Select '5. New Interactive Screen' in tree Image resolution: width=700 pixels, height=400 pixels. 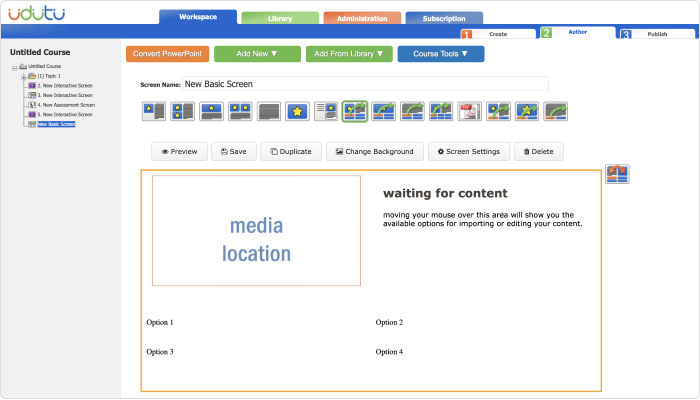coord(65,115)
